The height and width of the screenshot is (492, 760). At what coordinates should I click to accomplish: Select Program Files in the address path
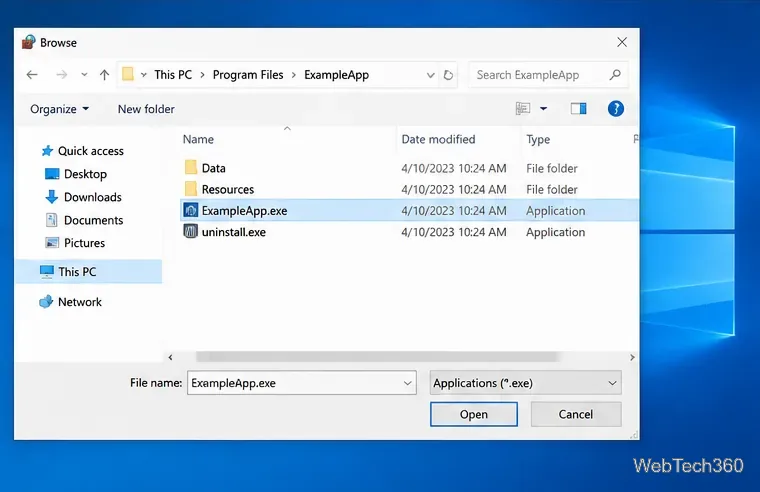(248, 75)
